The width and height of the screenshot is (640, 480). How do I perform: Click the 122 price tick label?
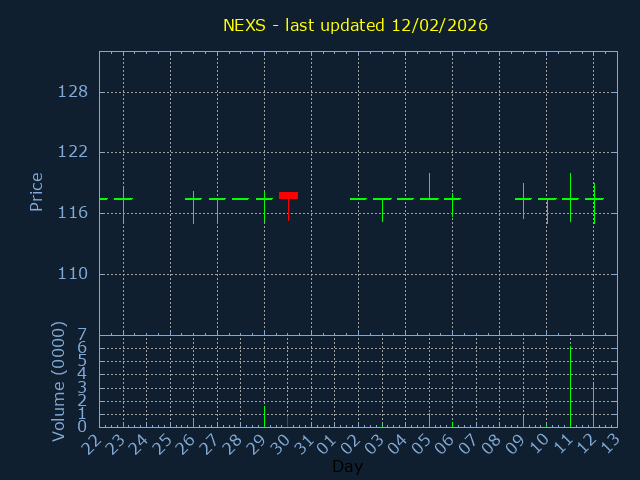click(73, 152)
